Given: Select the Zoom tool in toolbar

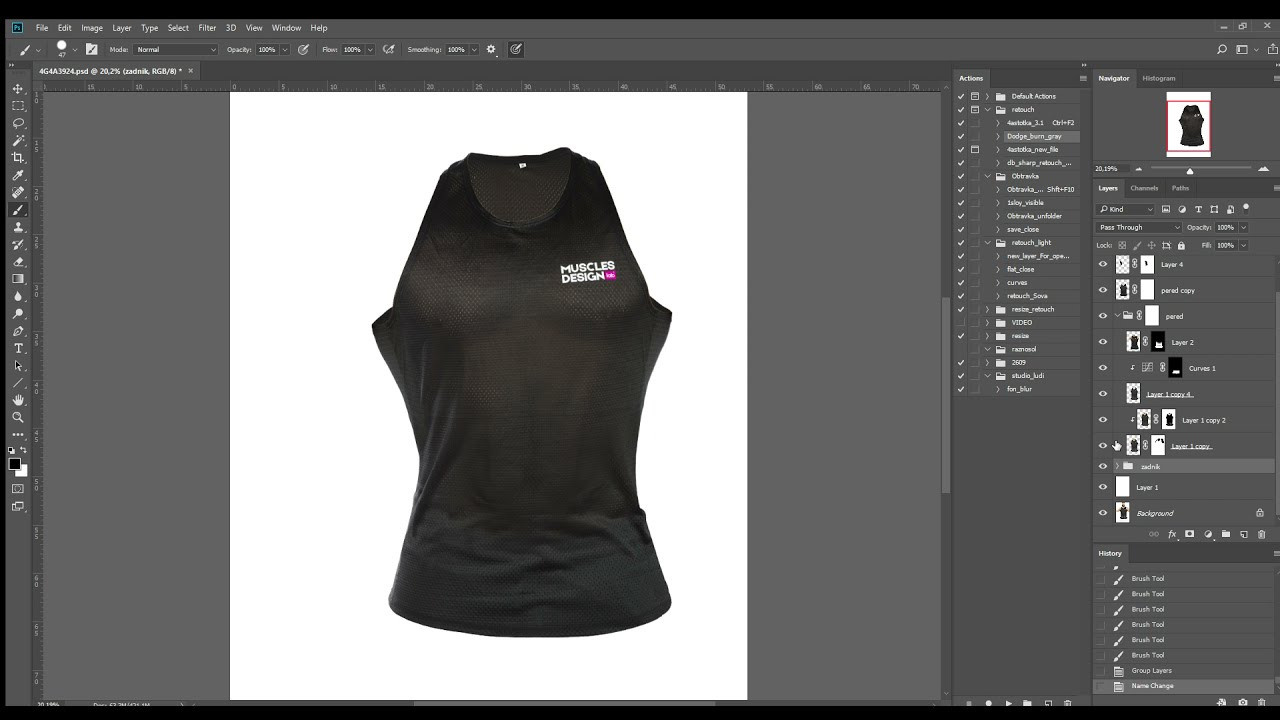Looking at the screenshot, I should click(18, 417).
